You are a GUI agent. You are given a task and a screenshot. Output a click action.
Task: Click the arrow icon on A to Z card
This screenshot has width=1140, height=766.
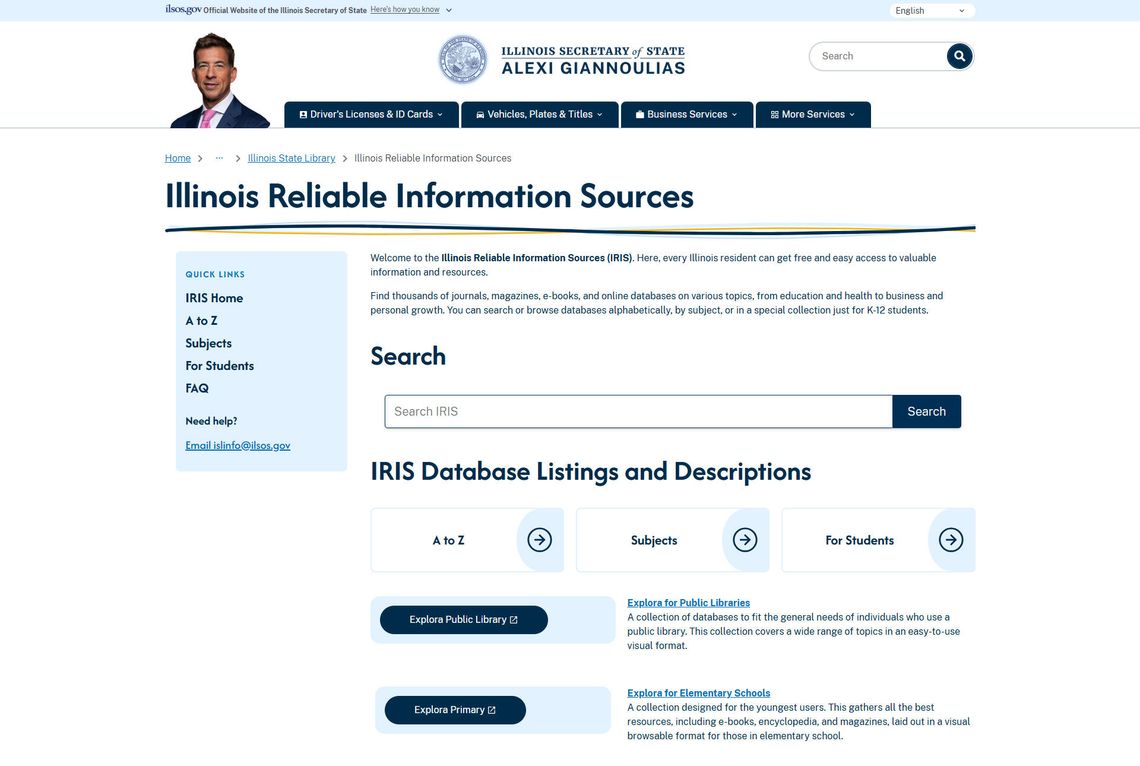pyautogui.click(x=539, y=540)
